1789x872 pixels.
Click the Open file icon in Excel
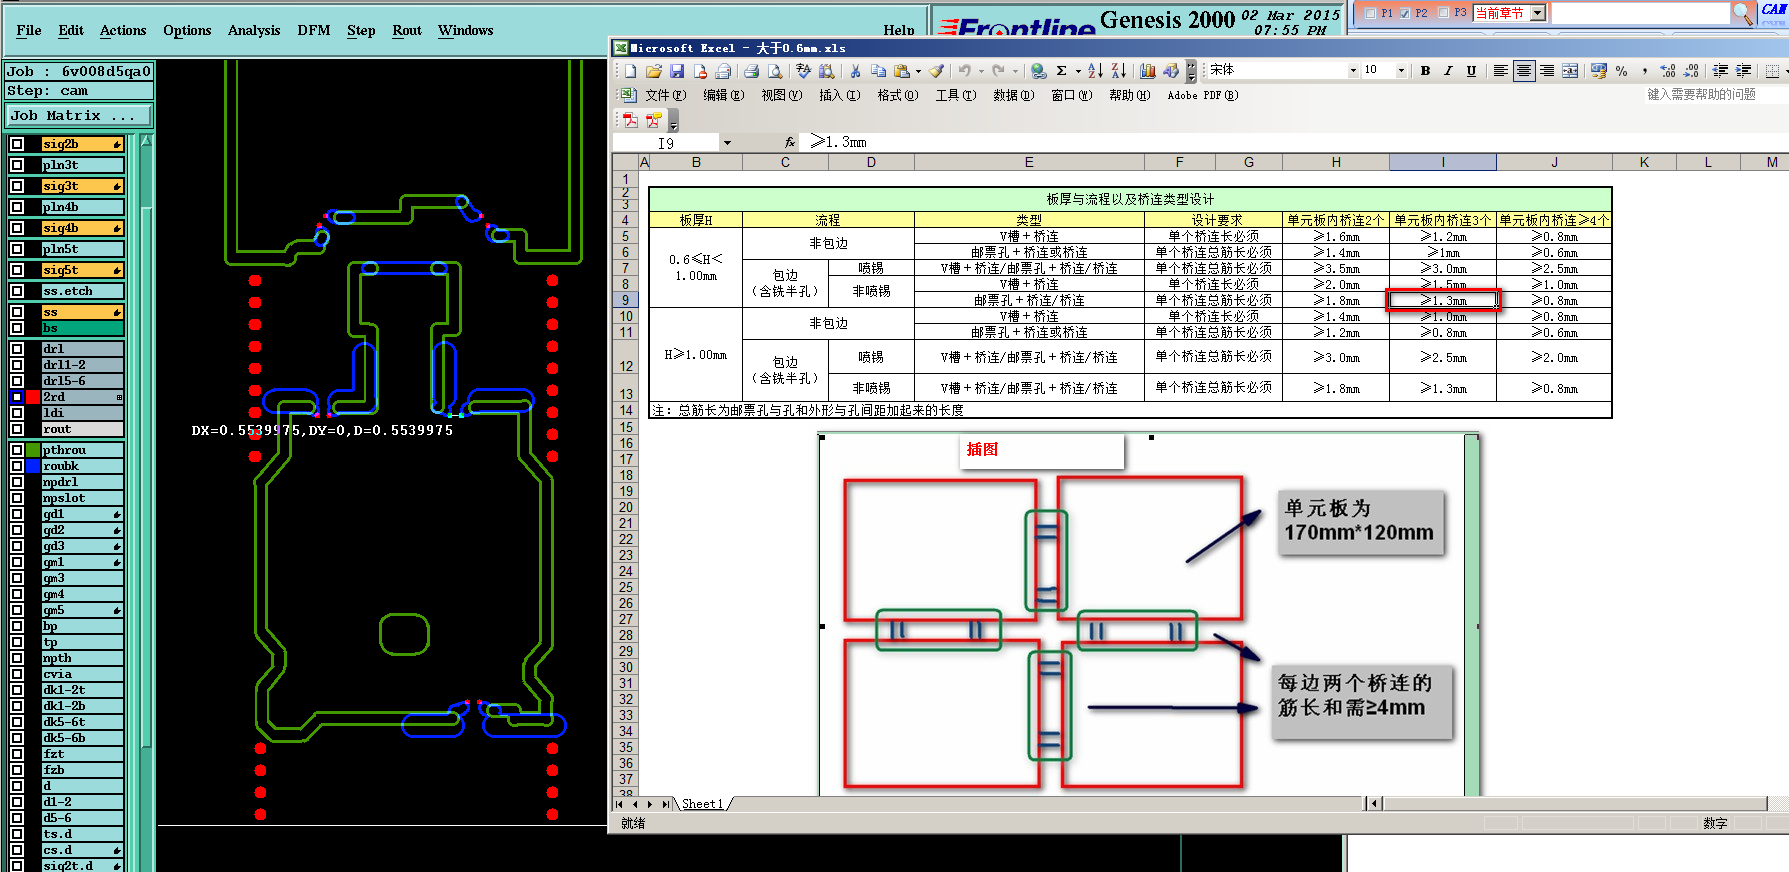click(654, 71)
